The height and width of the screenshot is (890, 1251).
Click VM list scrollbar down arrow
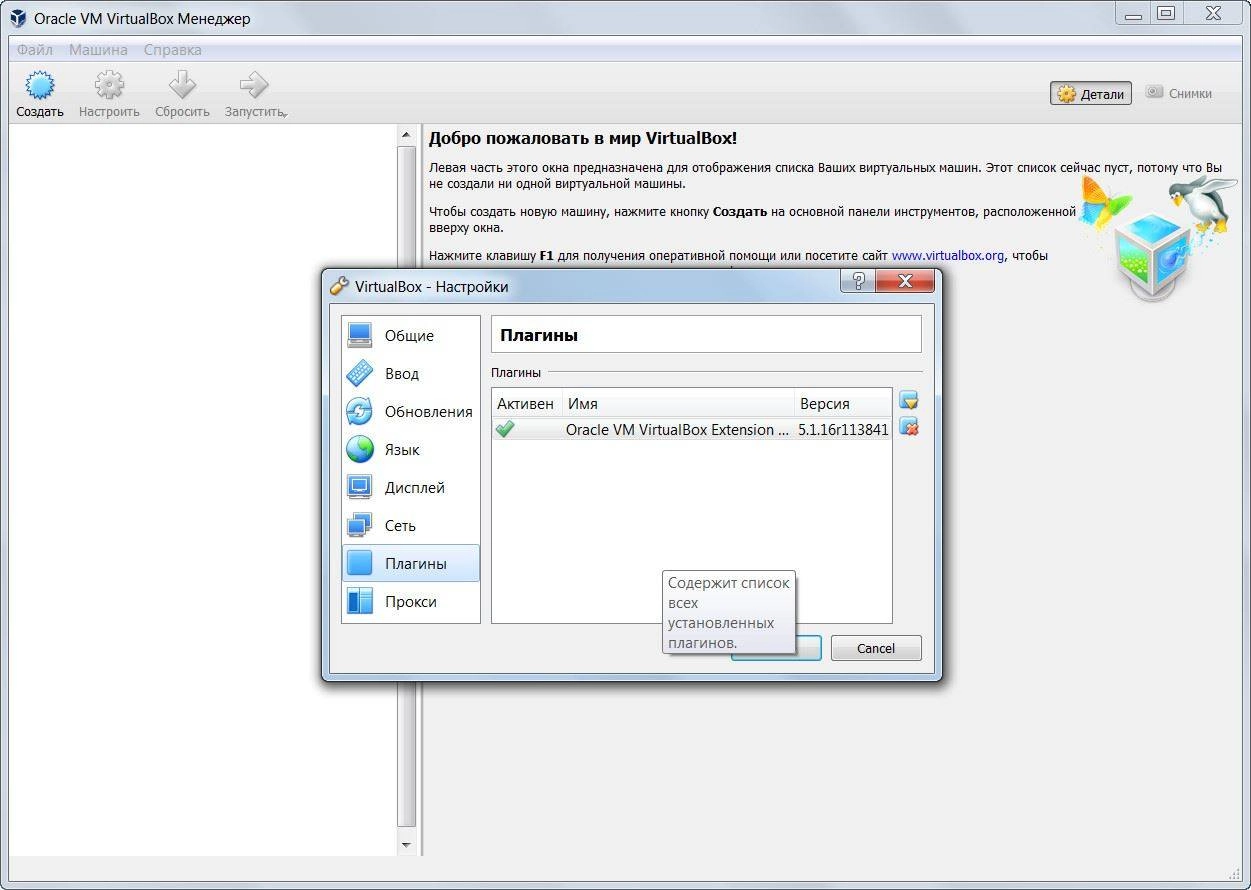click(x=406, y=845)
